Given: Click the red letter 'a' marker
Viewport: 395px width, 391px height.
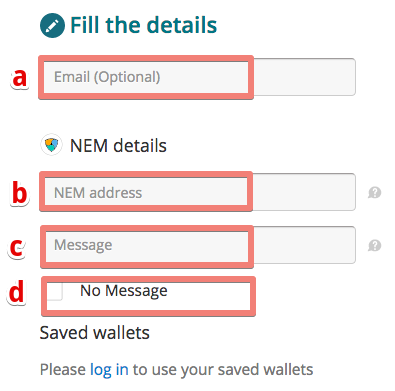Looking at the screenshot, I should coord(20,78).
